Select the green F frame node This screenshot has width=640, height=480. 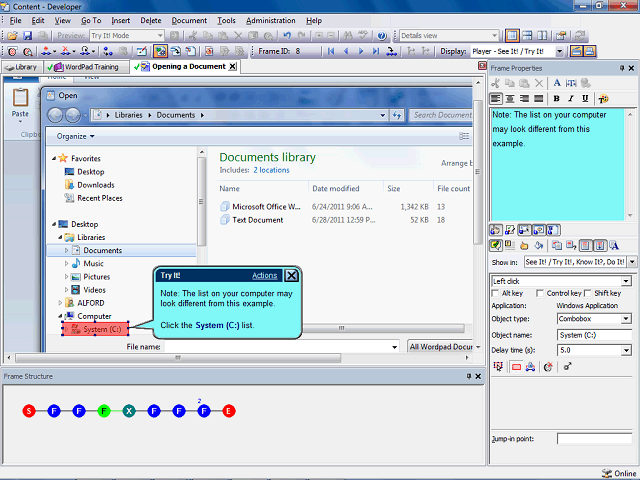coord(104,411)
